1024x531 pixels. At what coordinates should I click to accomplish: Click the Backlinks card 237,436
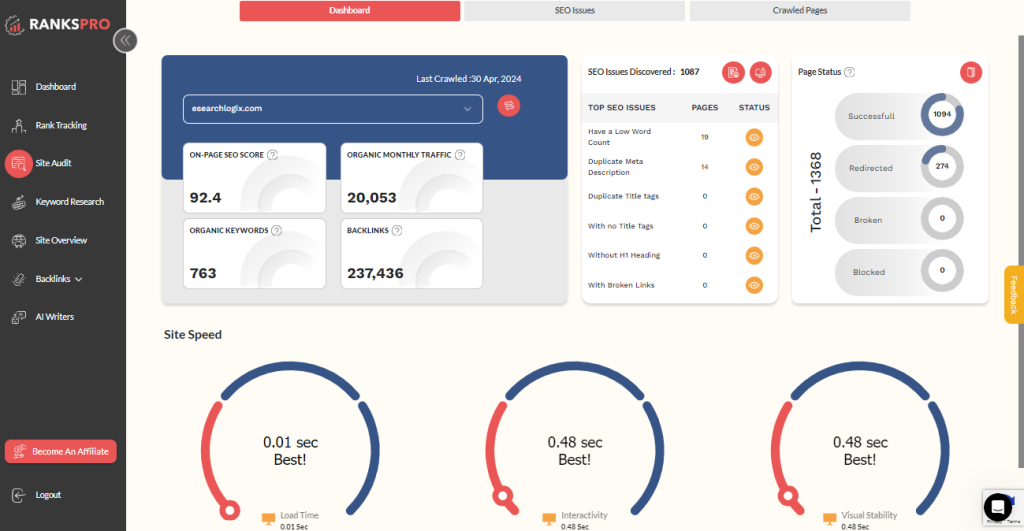click(x=411, y=253)
